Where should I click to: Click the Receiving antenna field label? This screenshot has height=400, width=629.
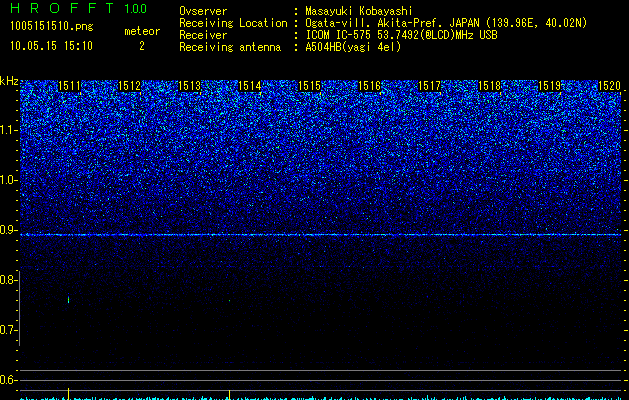pos(230,47)
